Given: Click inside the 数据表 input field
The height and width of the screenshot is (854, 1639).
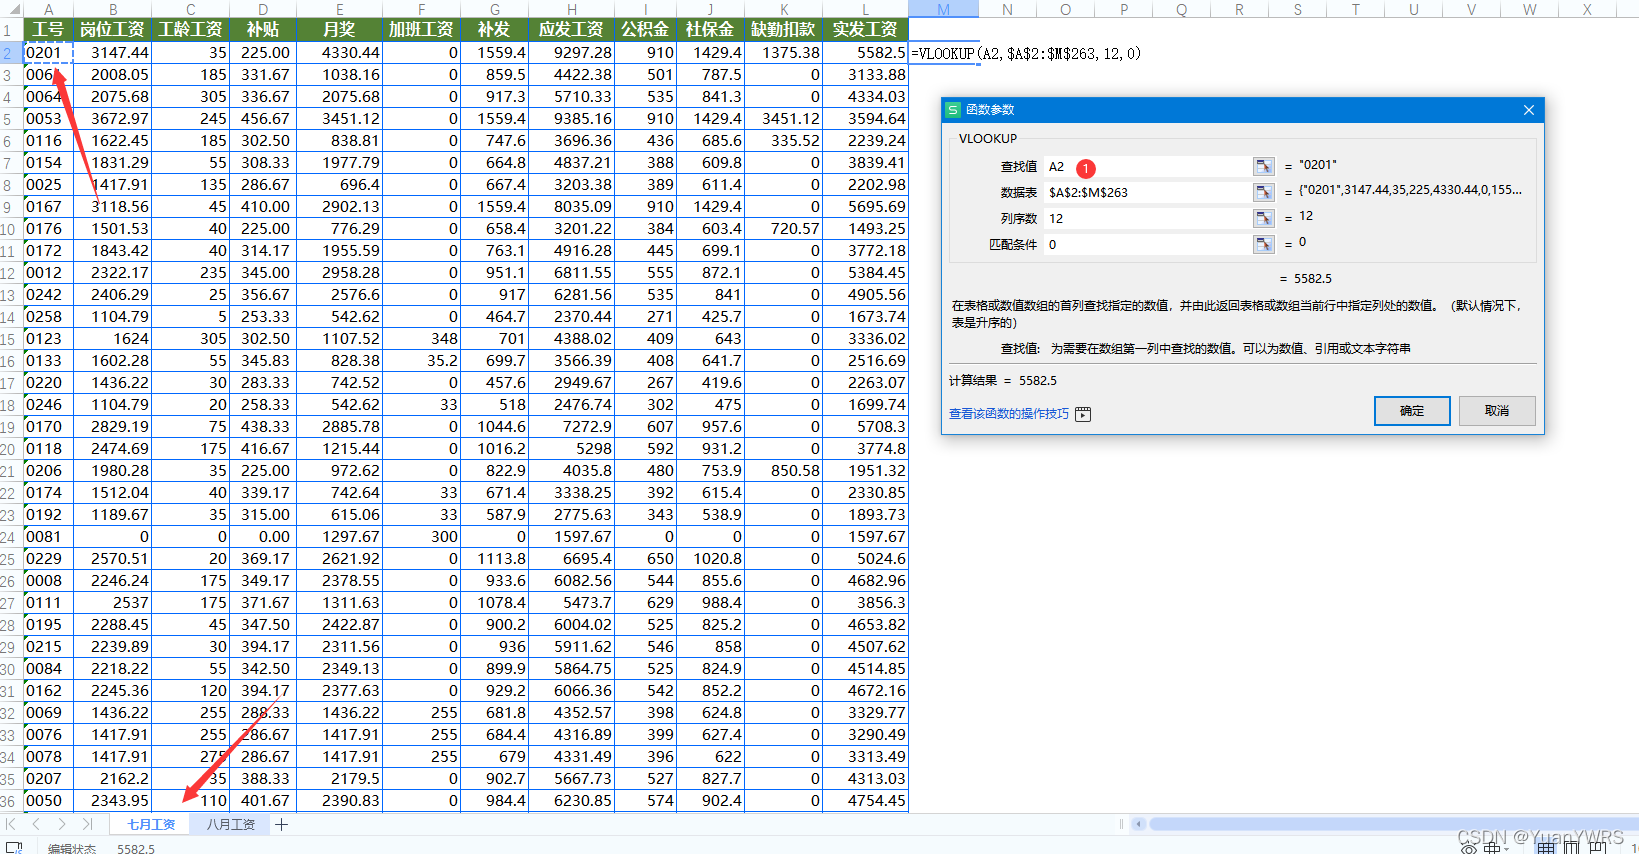Looking at the screenshot, I should 1148,192.
